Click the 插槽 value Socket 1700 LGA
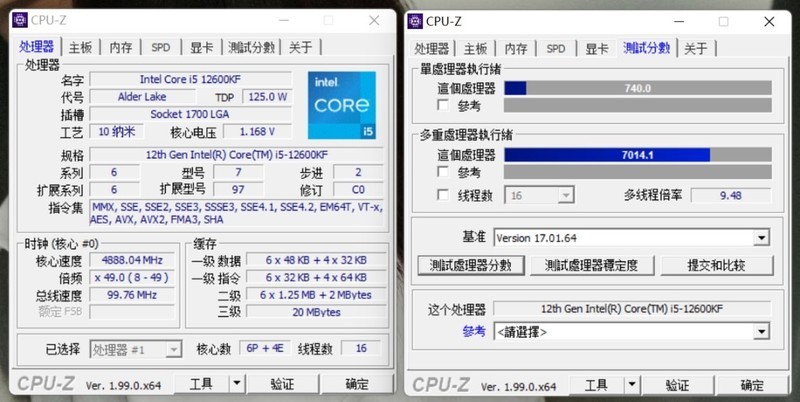Screen dimensions: 800x402 coord(191,114)
